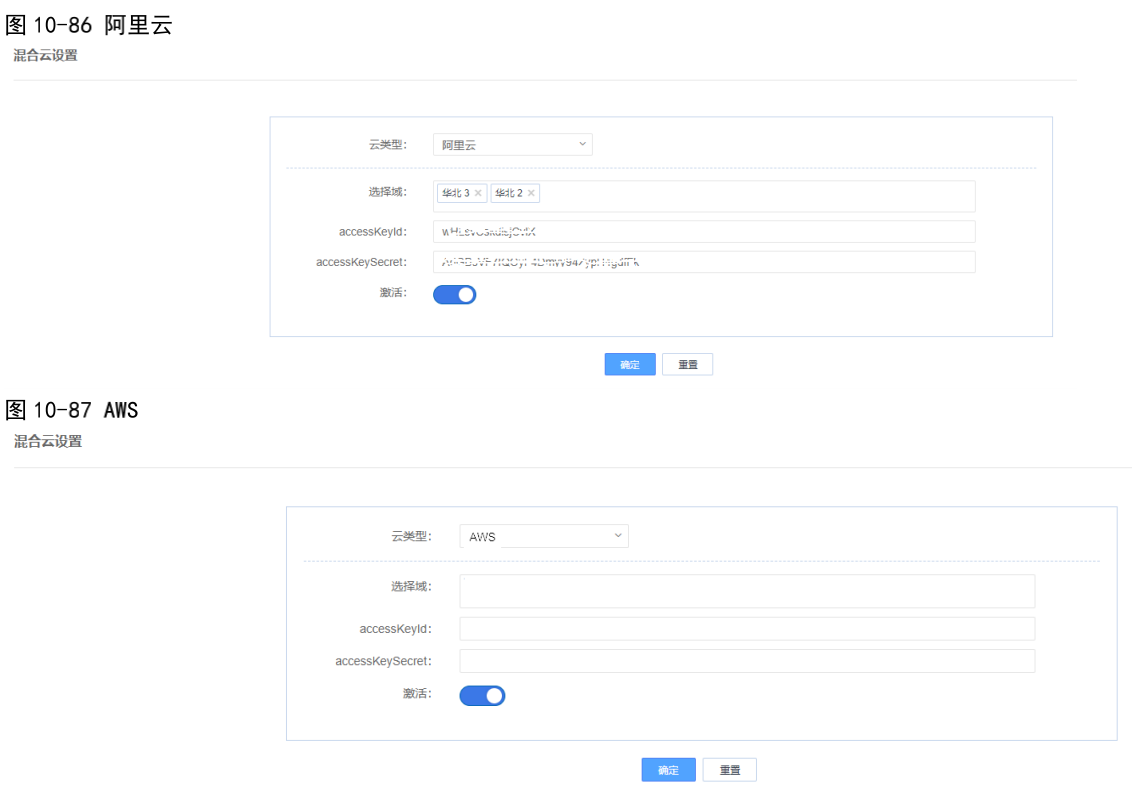Screen dimensions: 1132x800
Task: Click 重置 button under AWS form
Action: [730, 770]
